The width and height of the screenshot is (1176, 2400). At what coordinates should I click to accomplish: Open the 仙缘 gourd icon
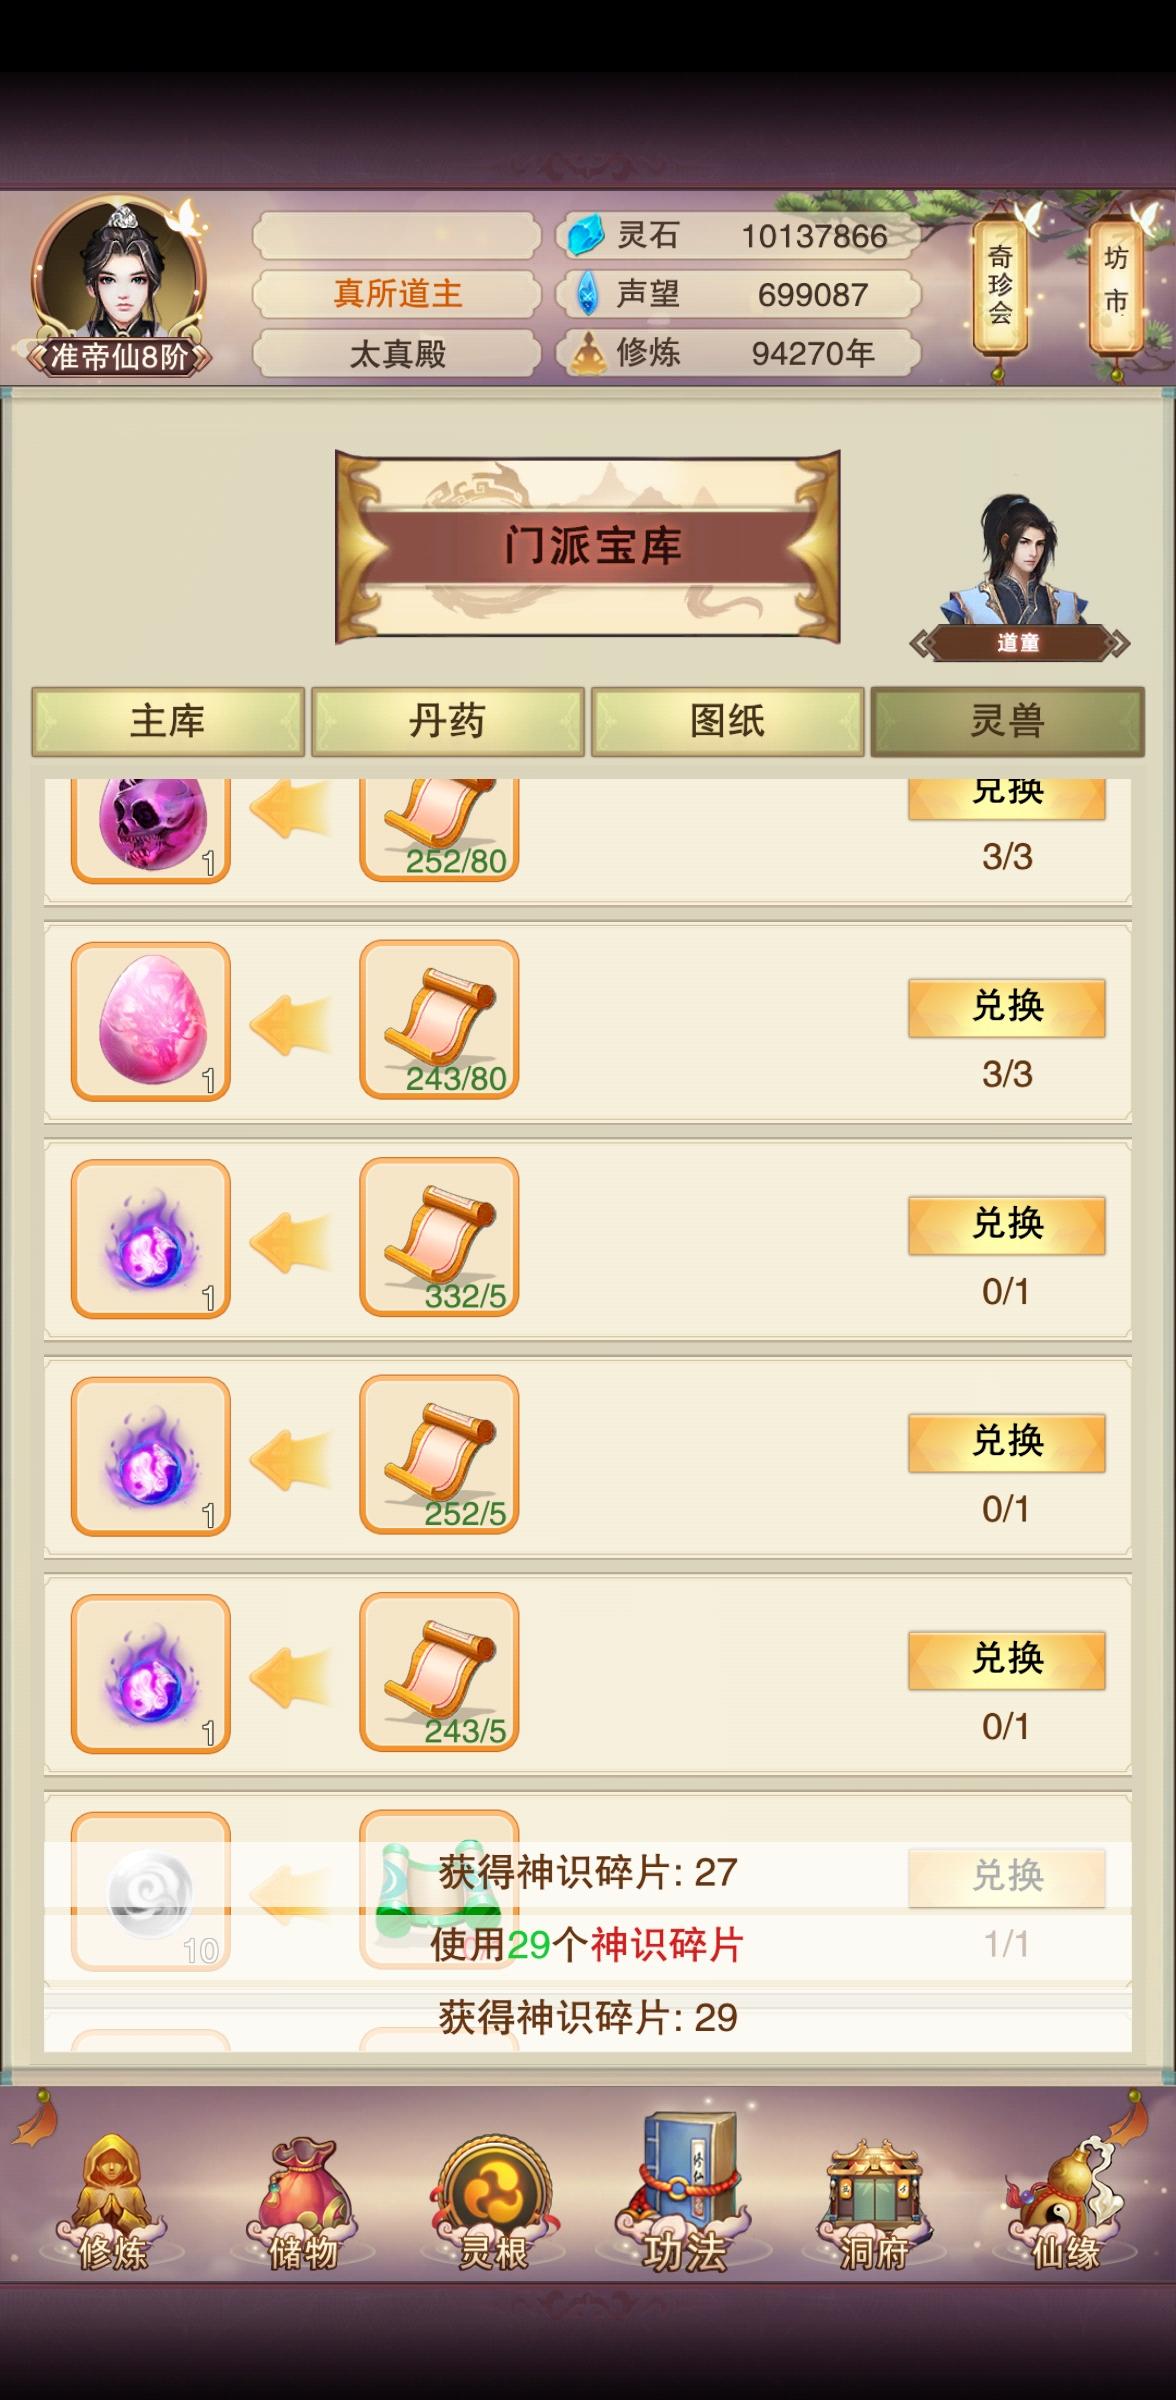pos(1065,2203)
